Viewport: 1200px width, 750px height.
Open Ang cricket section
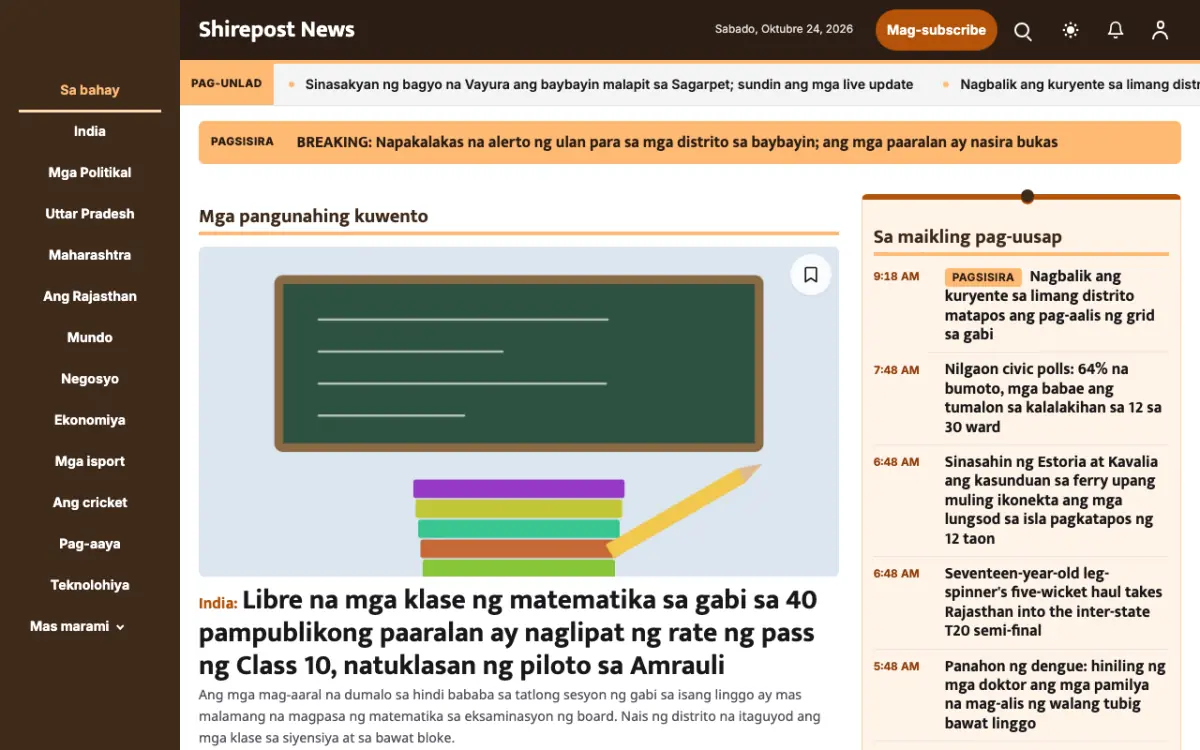coord(90,502)
